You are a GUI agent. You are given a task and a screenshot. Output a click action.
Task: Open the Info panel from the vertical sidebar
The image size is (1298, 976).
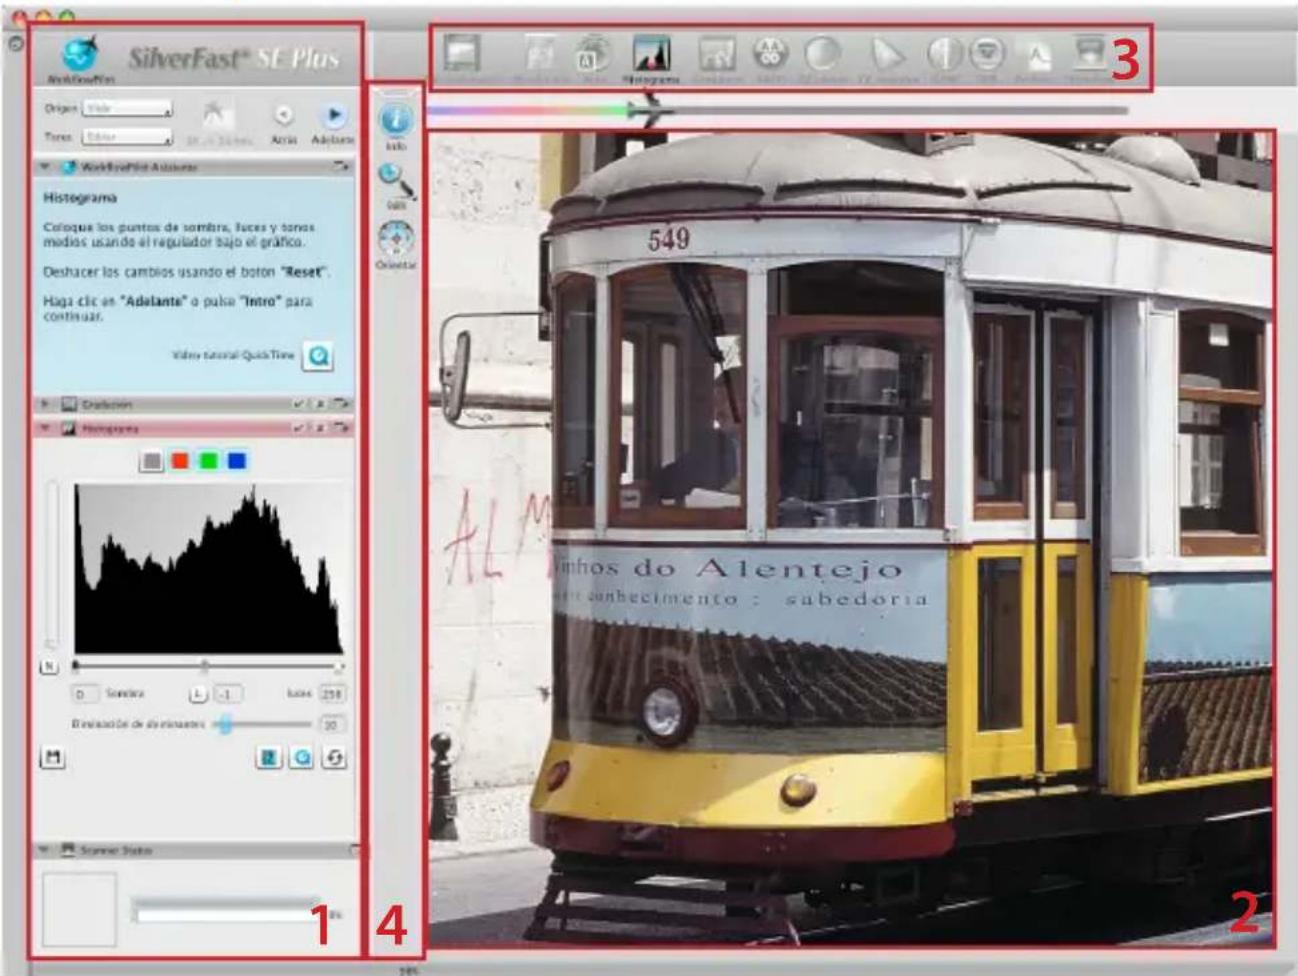coord(394,118)
